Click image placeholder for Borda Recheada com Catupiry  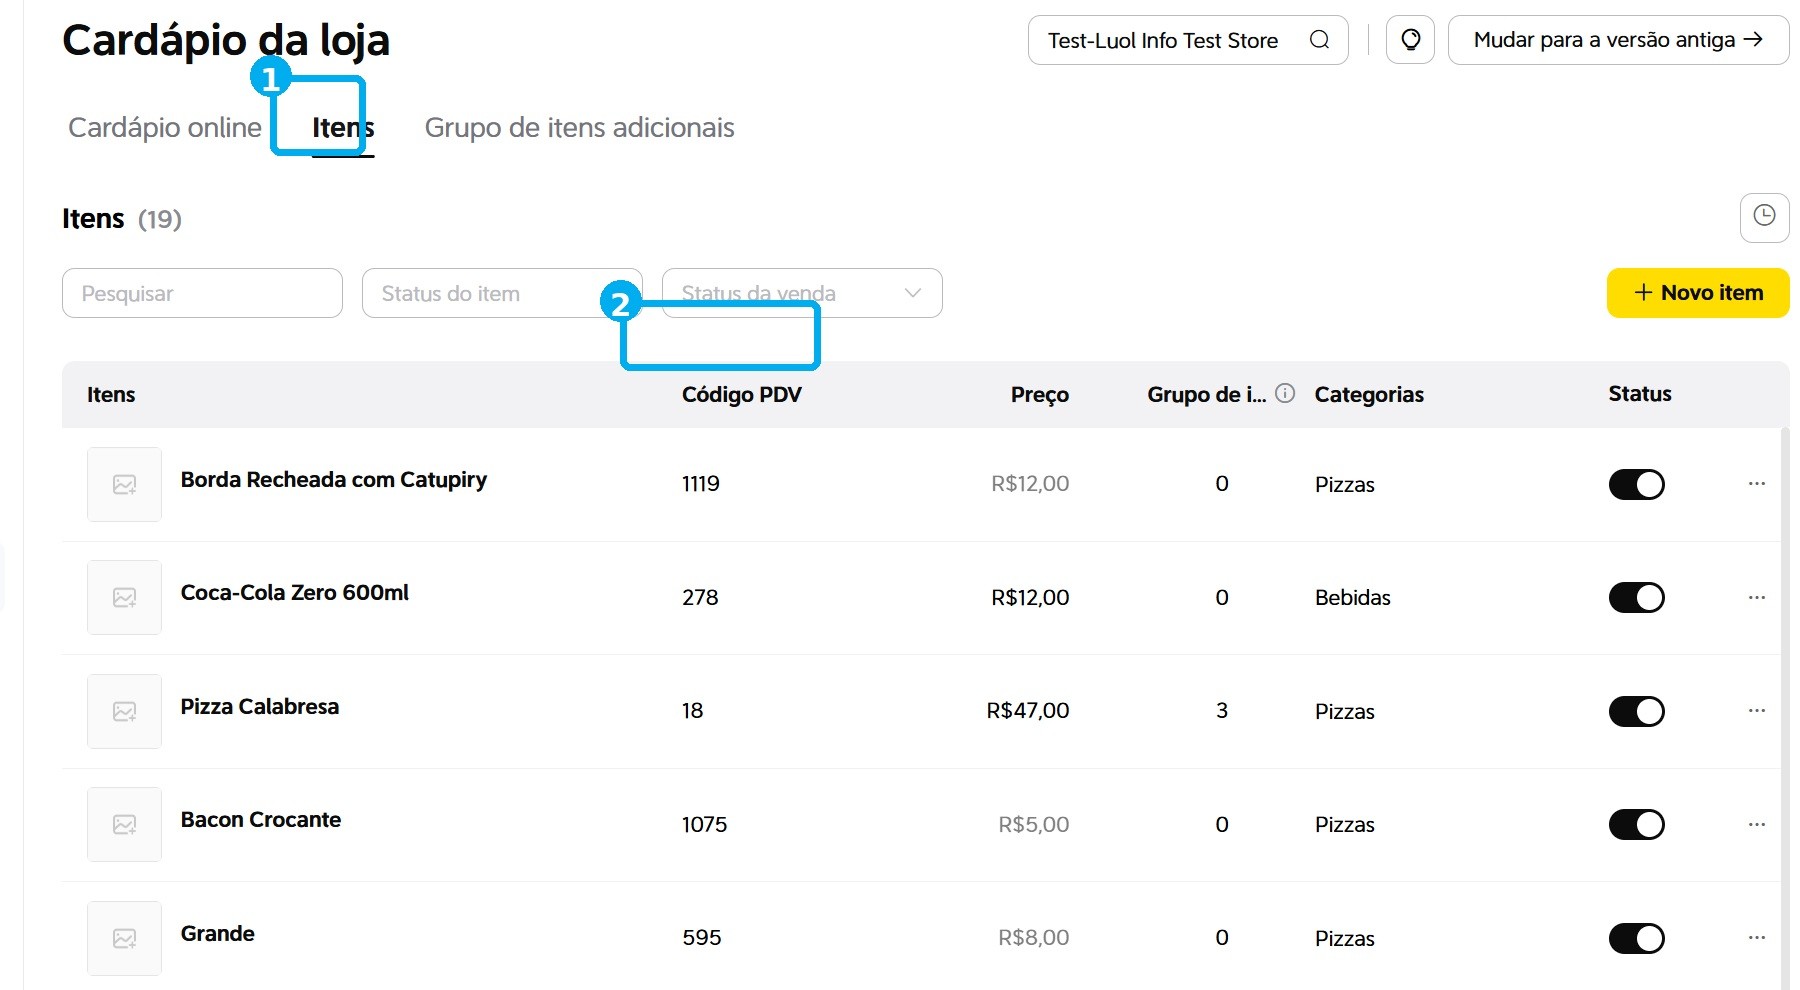tap(124, 484)
